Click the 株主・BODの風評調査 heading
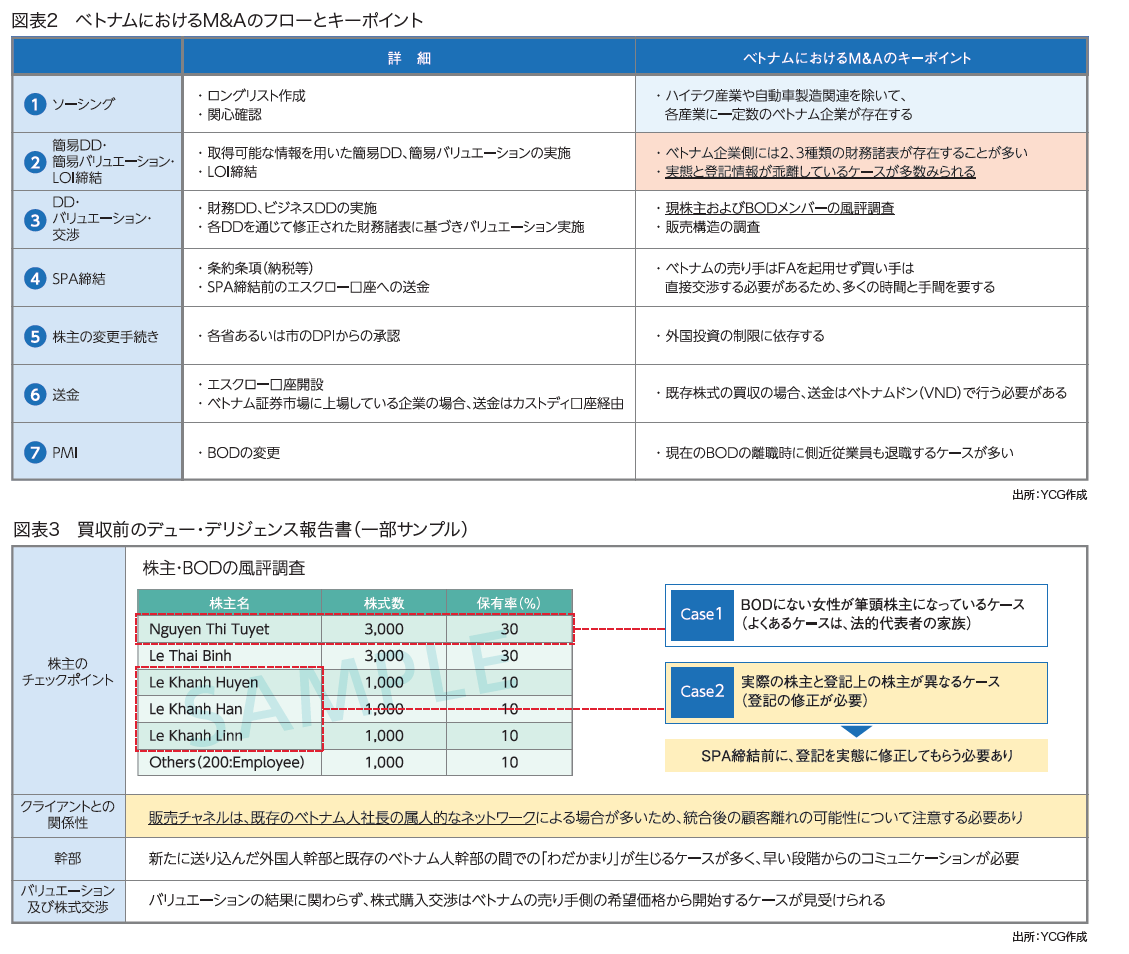Screen dimensions: 1129x954 [x=224, y=568]
